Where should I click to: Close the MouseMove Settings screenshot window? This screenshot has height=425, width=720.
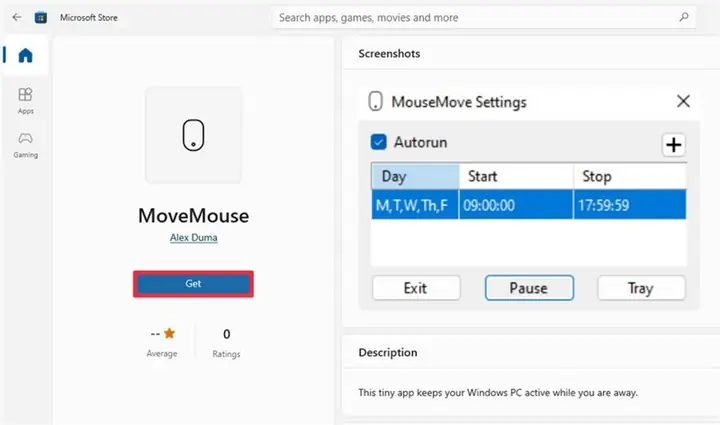pos(683,101)
